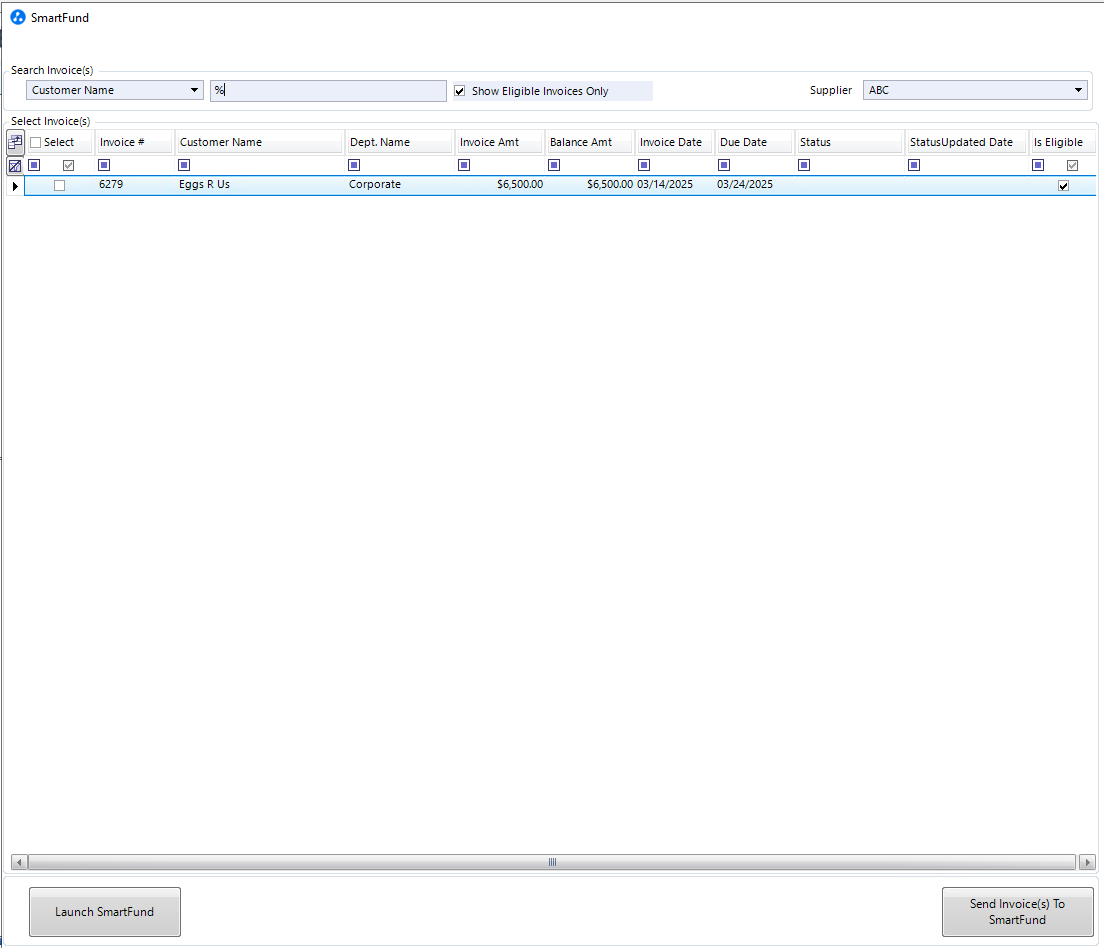The height and width of the screenshot is (948, 1104).
Task: Sort by Balance Amt column header
Action: (589, 142)
